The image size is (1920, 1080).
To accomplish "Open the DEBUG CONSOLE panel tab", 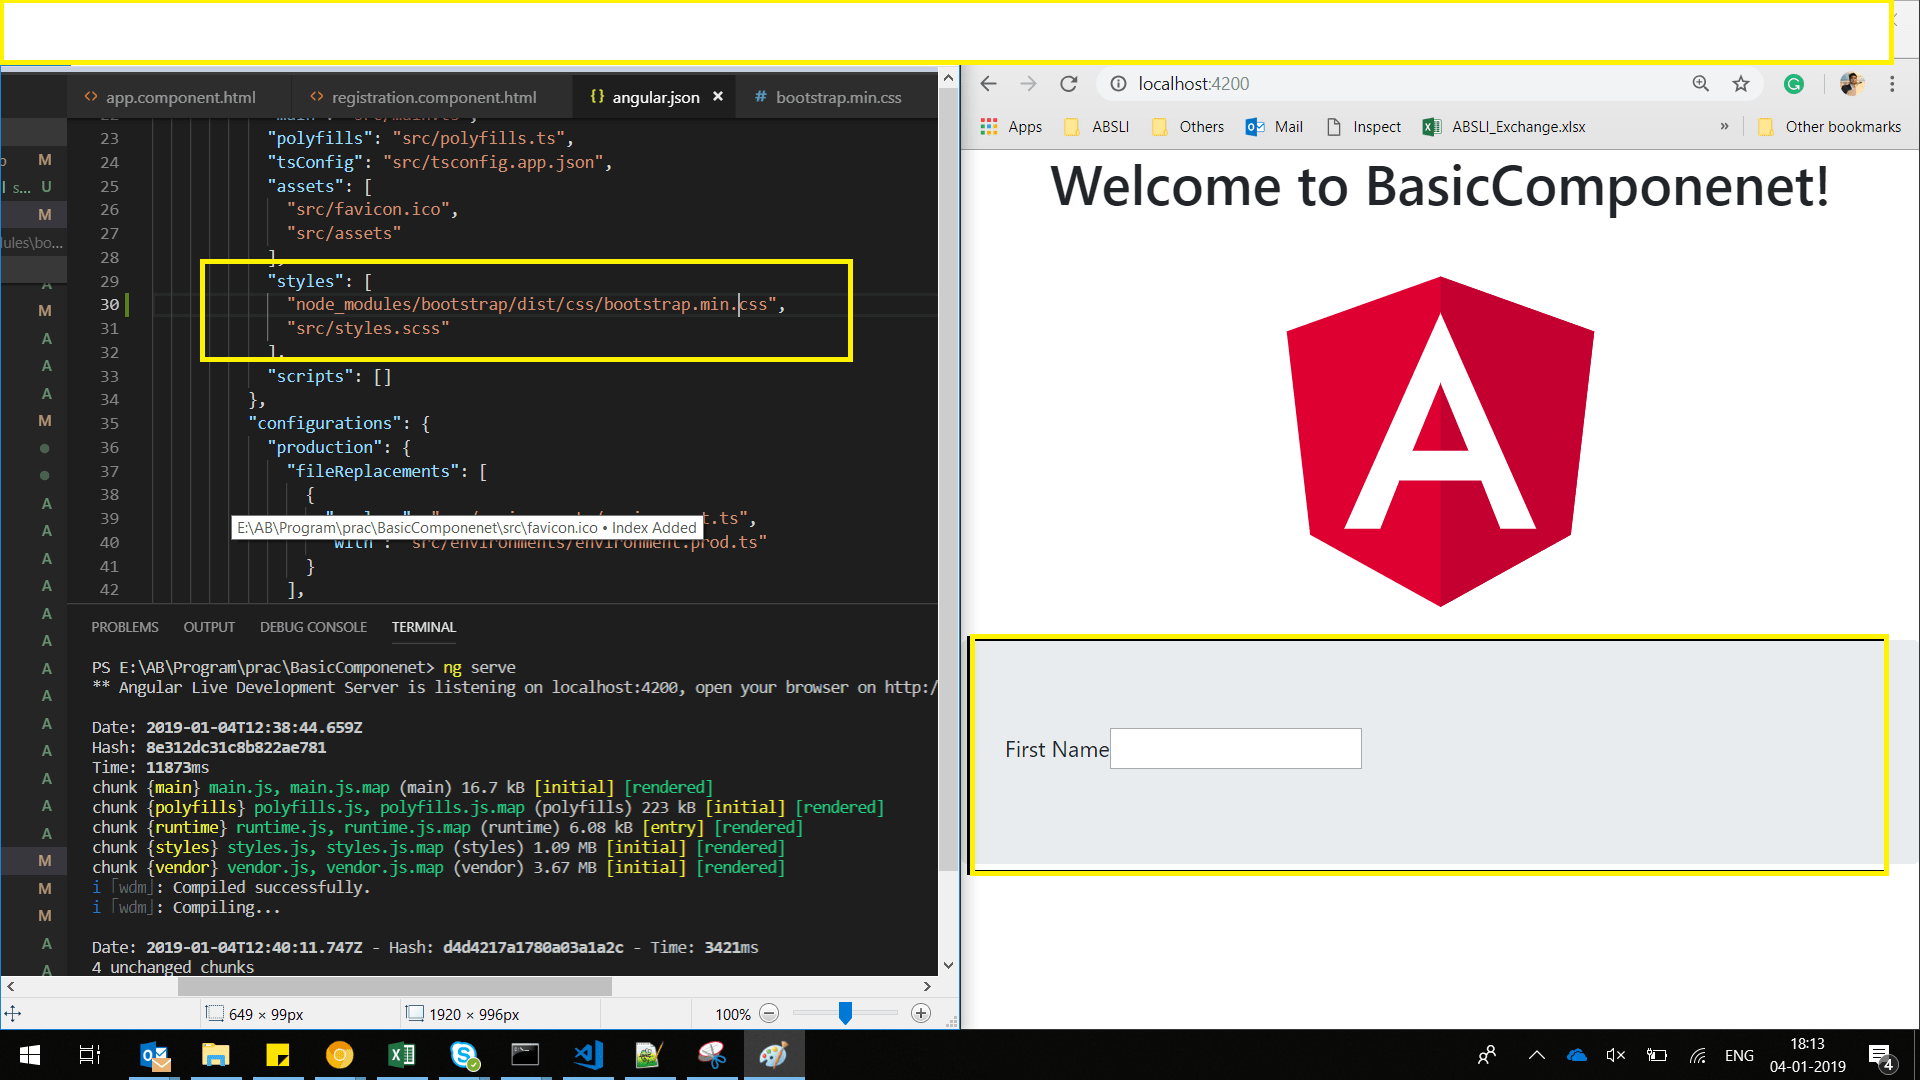I will pyautogui.click(x=313, y=627).
